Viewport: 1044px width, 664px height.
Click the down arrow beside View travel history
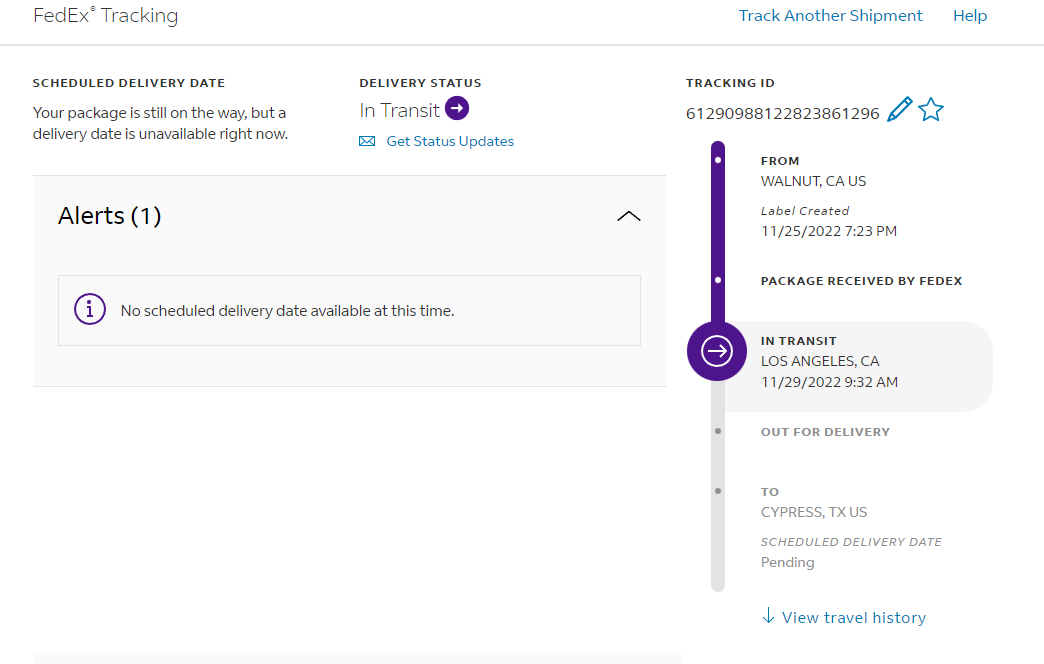tap(768, 616)
